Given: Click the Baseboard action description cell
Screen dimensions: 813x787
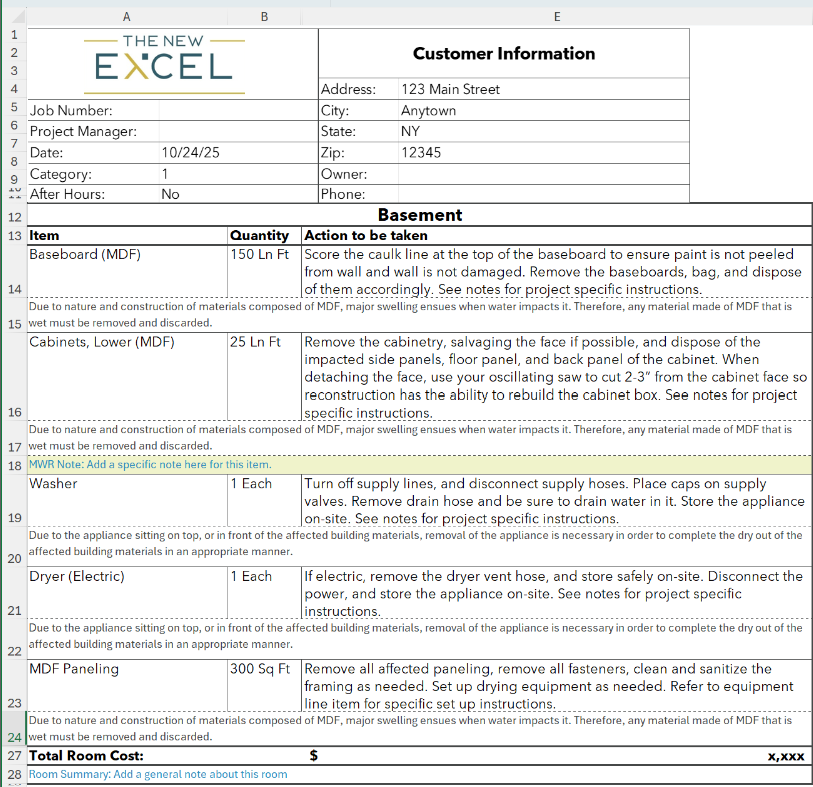Looking at the screenshot, I should tap(557, 271).
